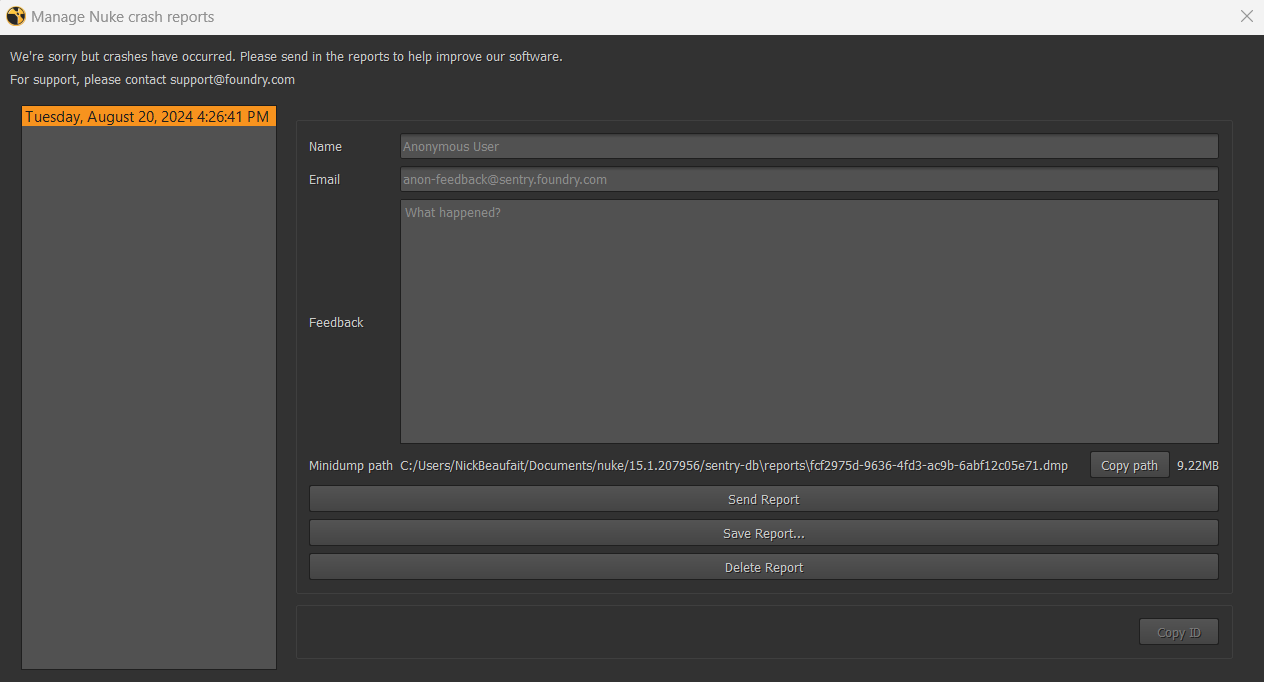
Task: Click the Email input field
Action: 809,179
